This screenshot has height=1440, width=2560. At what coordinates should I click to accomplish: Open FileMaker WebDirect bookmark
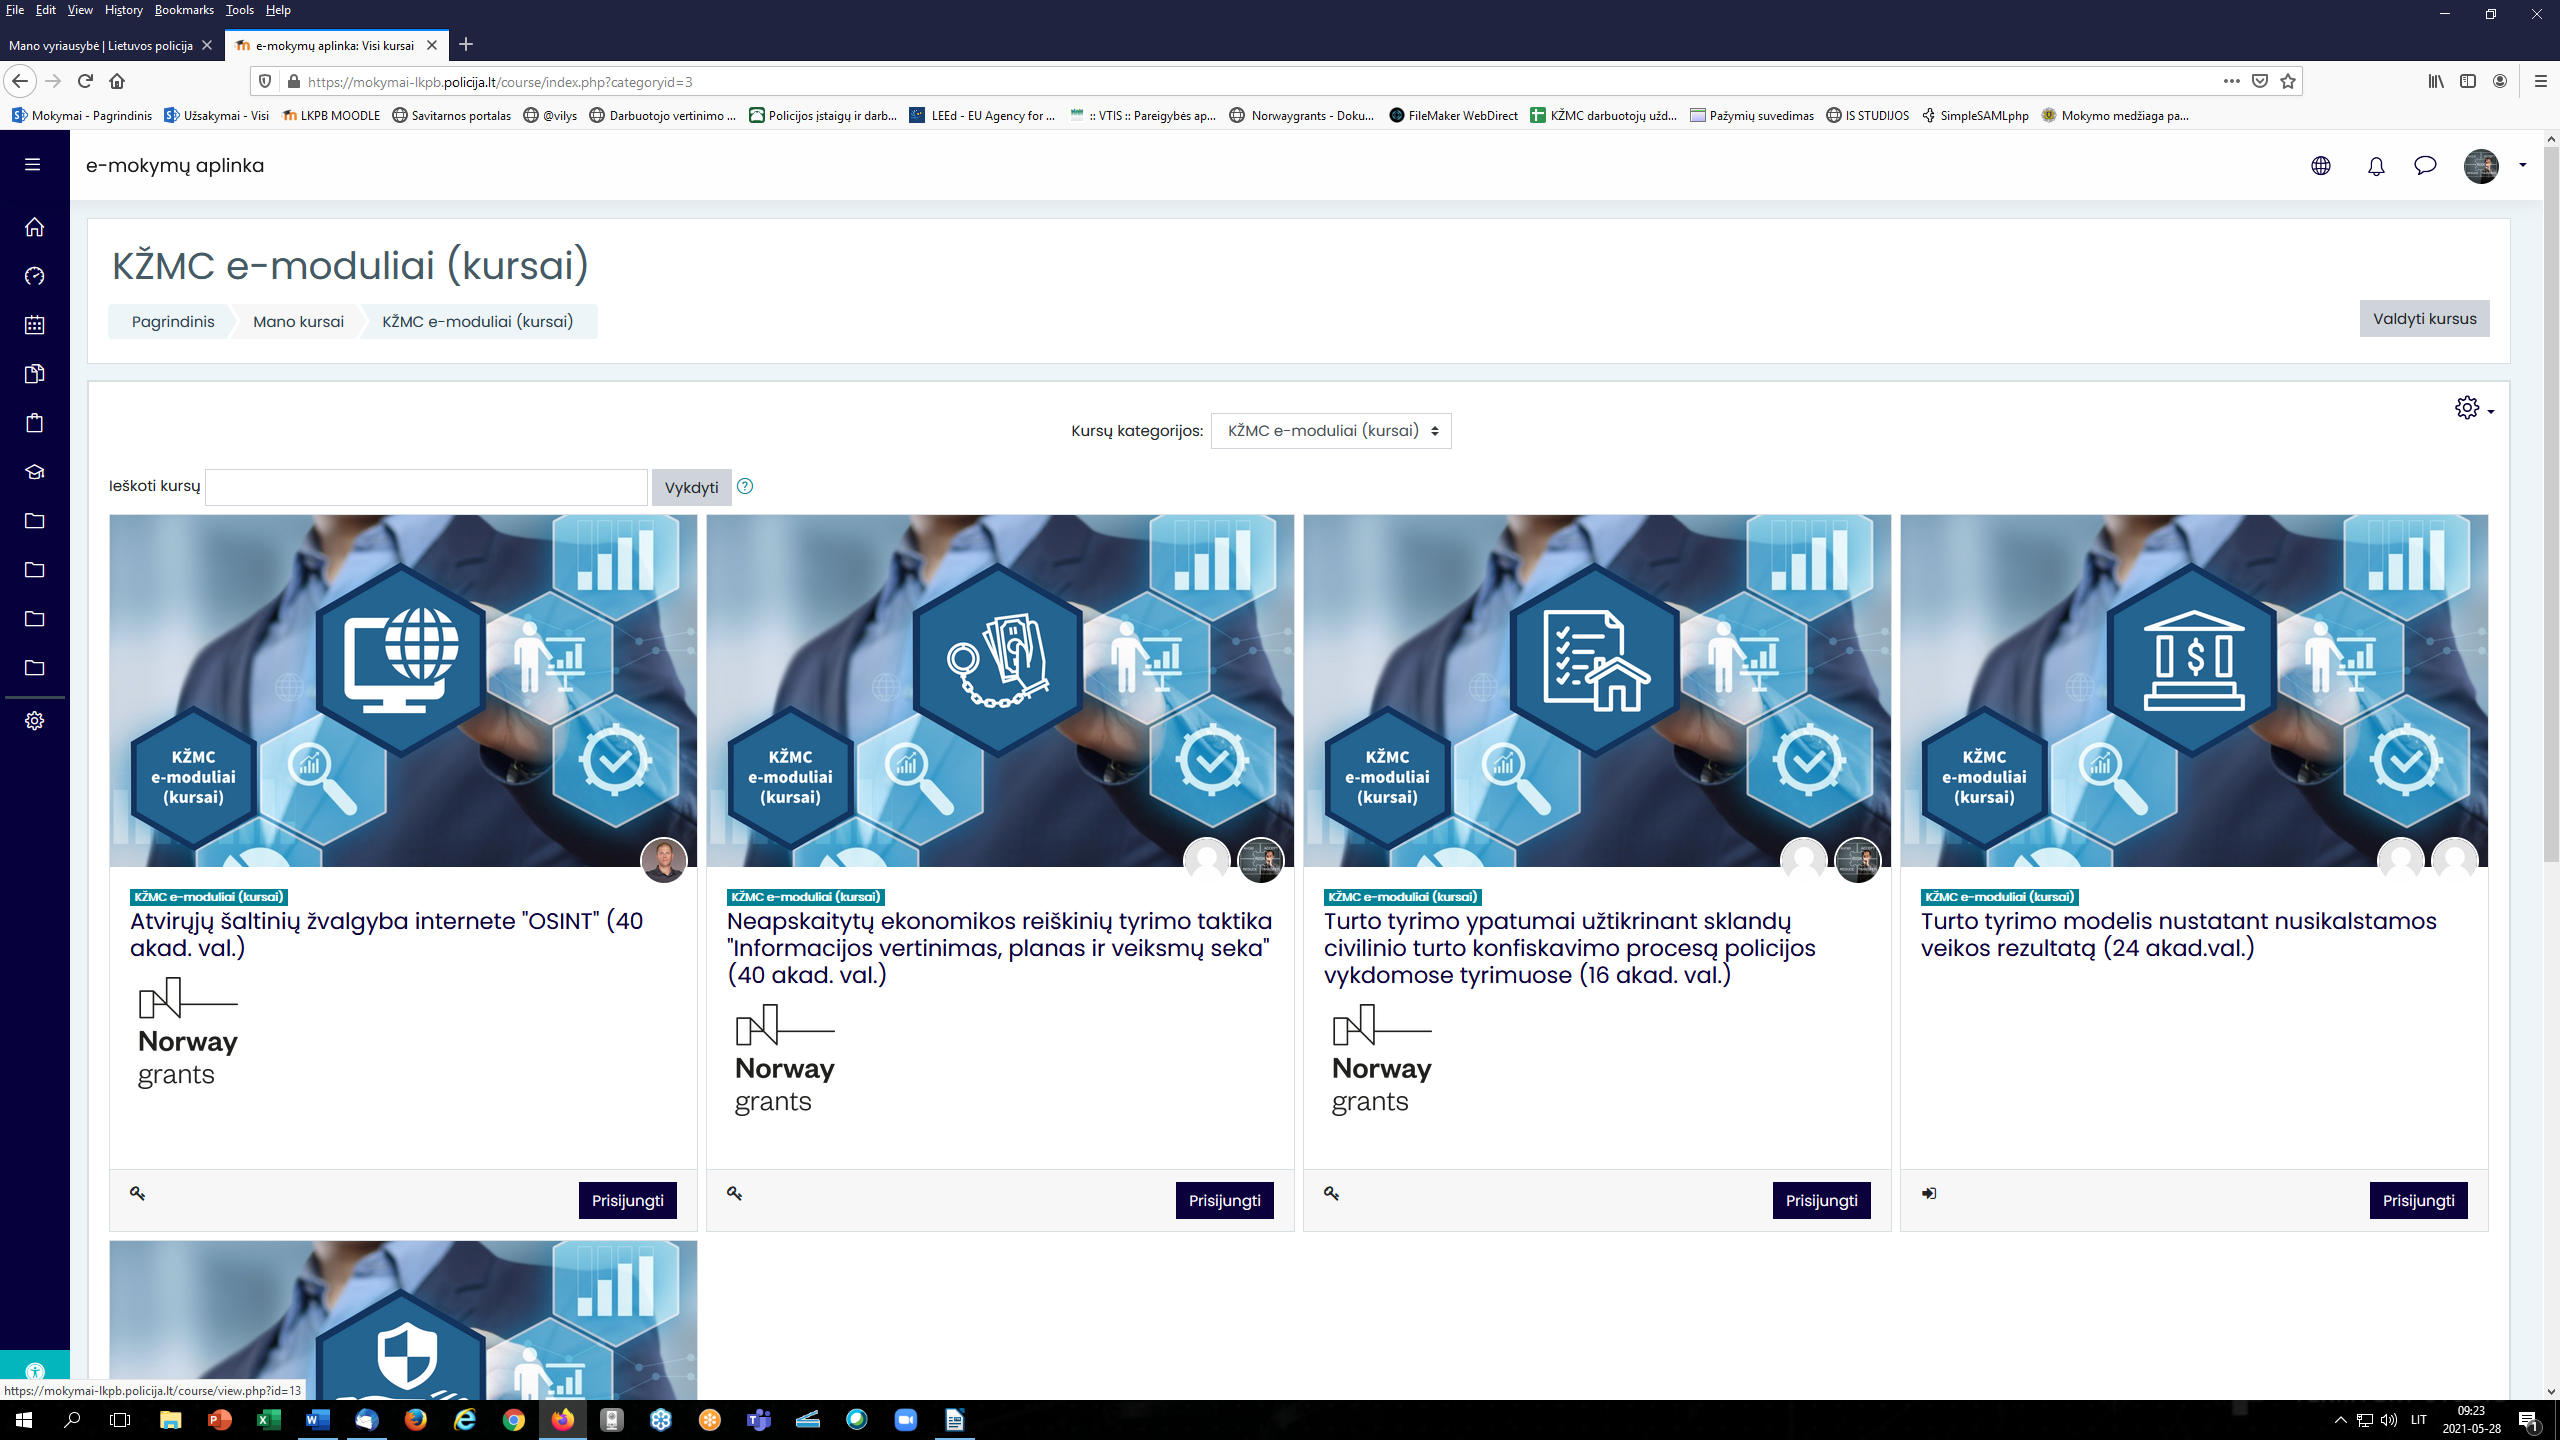tap(1453, 115)
